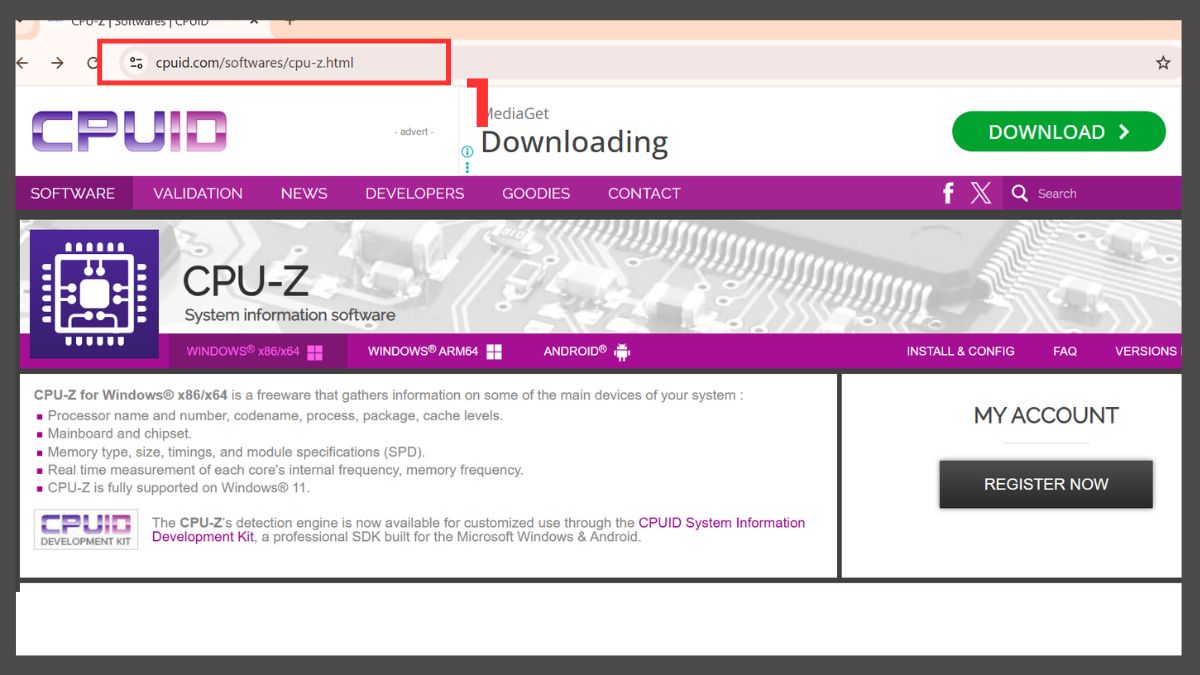Screen dimensions: 1200x675
Task: Click the address bar URL
Action: [x=254, y=63]
